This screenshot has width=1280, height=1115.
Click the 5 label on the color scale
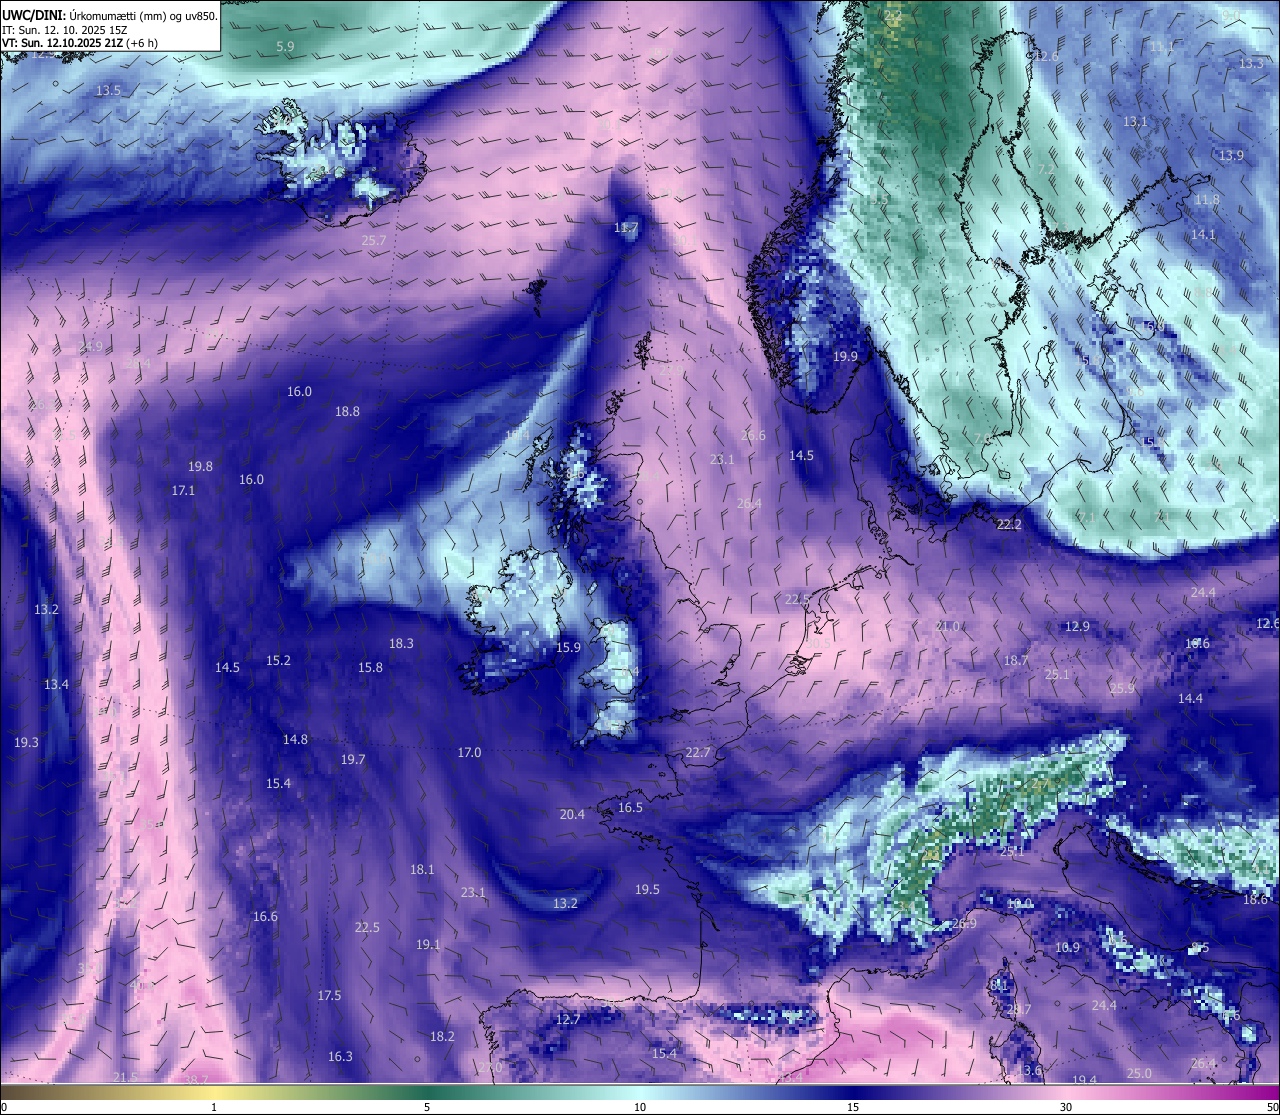(x=427, y=1107)
